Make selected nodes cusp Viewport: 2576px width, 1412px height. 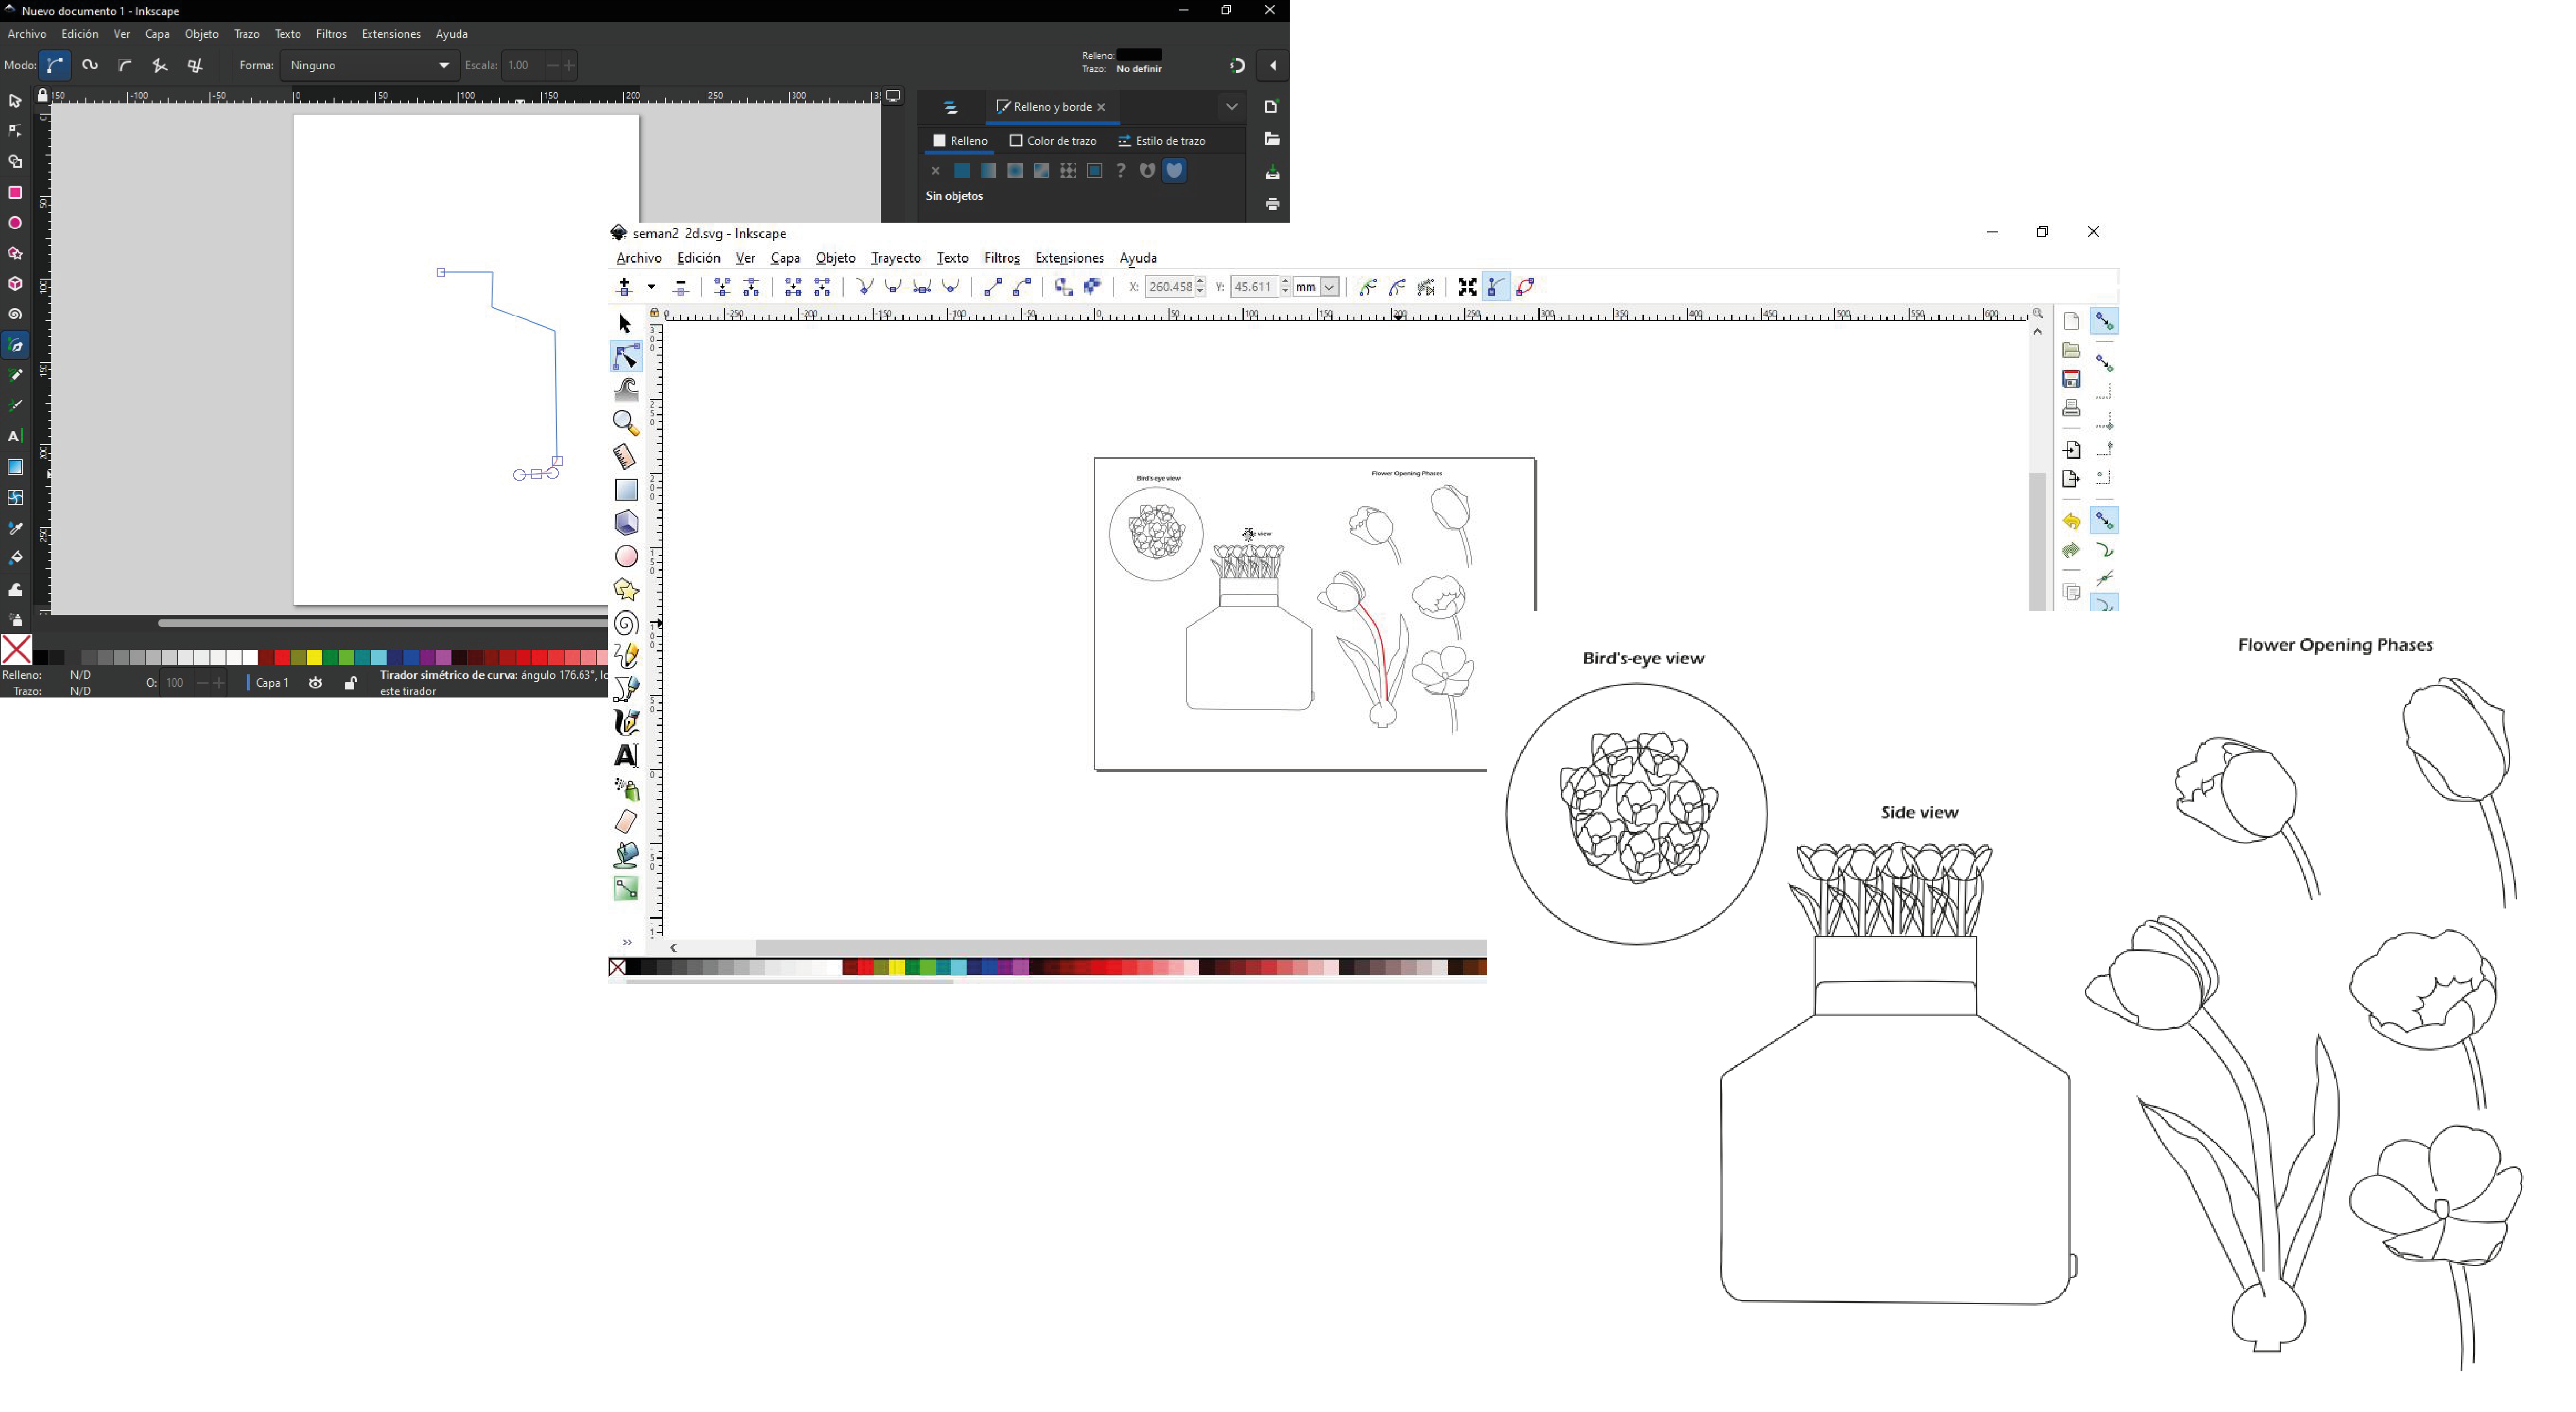point(865,287)
